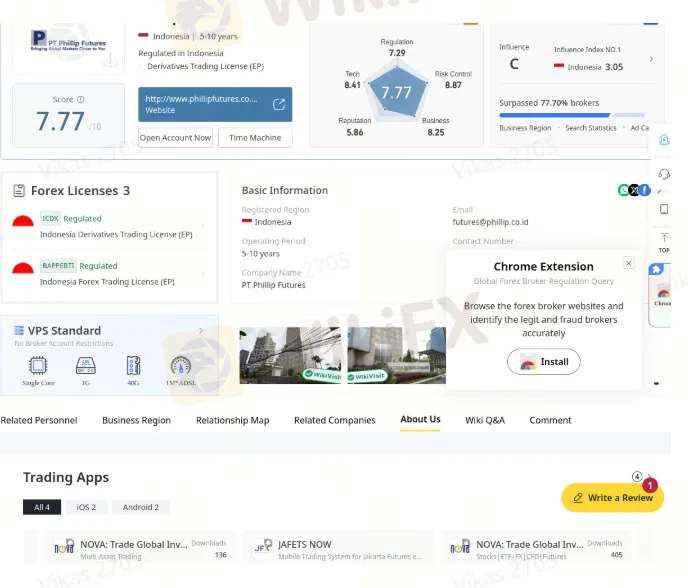The height and width of the screenshot is (588, 688).
Task: Install the Chrome Extension
Action: point(544,362)
